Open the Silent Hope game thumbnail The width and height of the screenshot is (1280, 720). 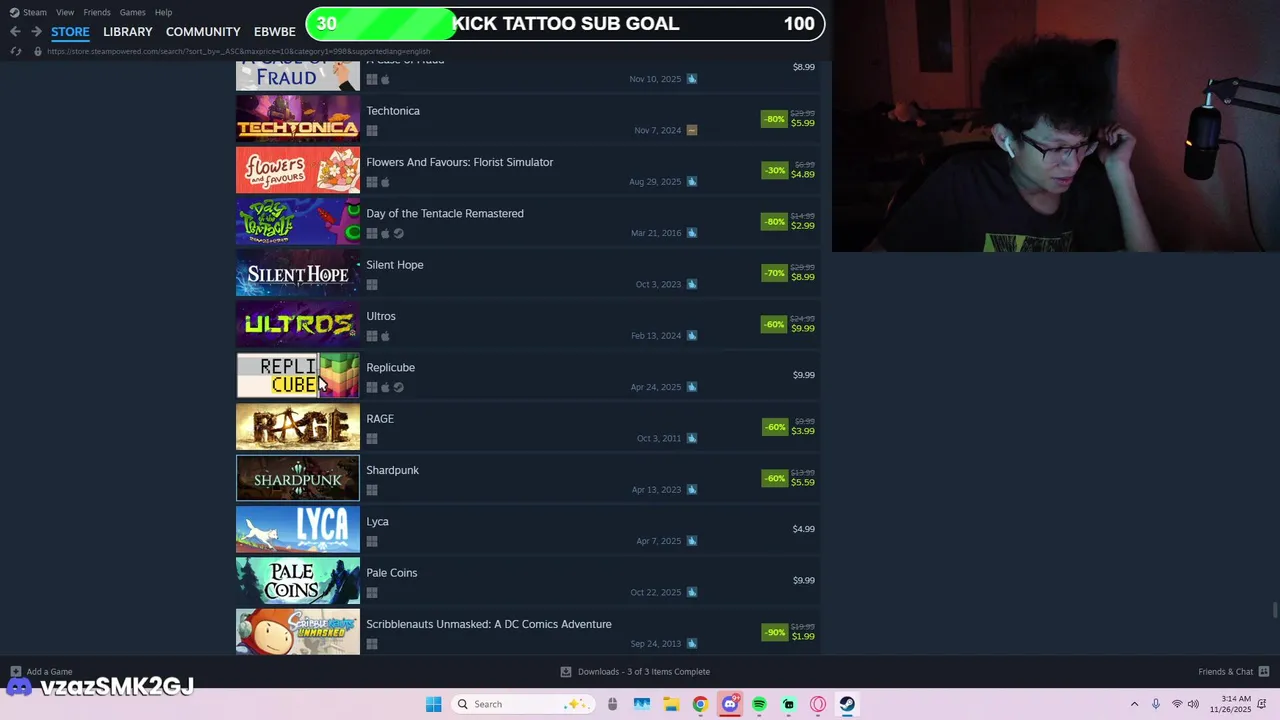point(297,273)
